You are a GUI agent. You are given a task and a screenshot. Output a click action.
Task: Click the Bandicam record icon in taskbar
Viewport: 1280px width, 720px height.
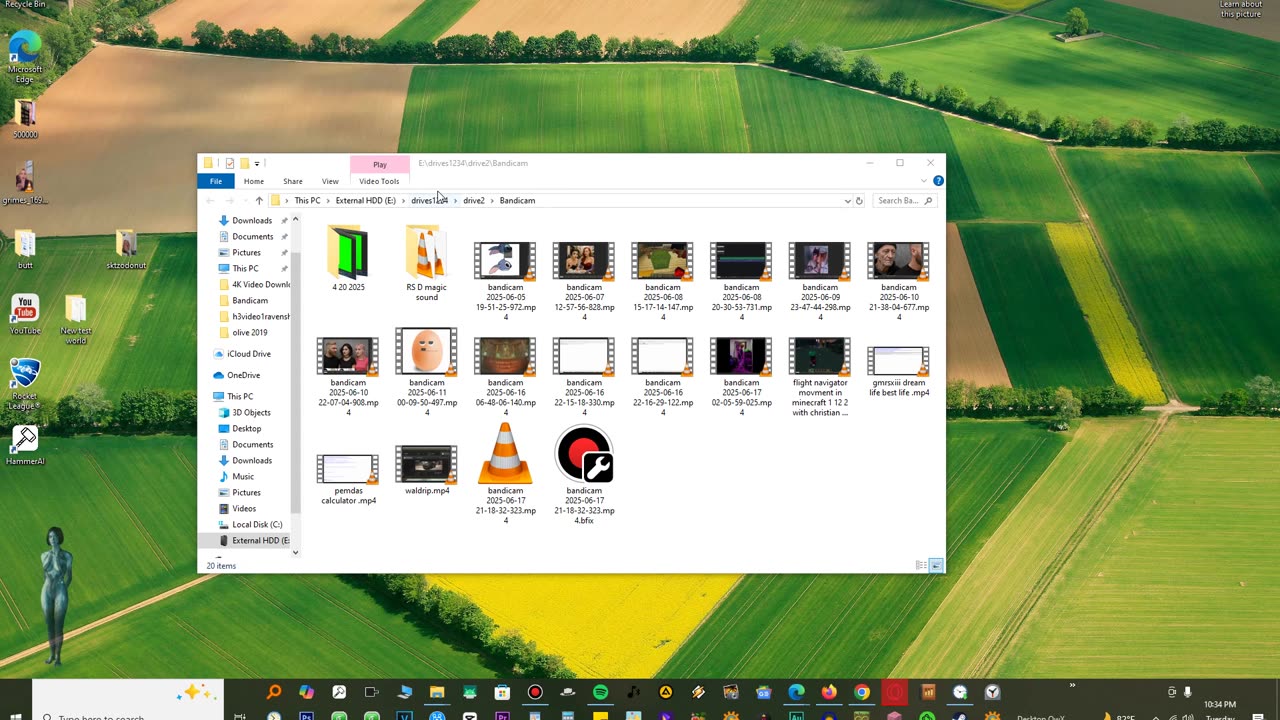535,692
